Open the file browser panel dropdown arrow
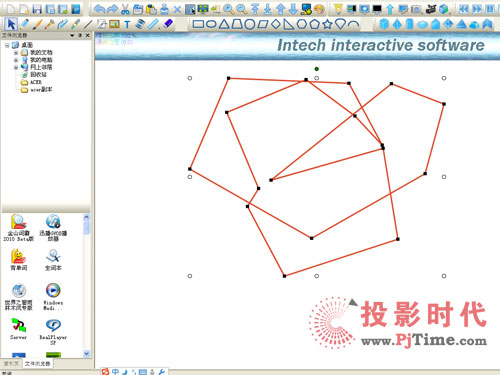The width and height of the screenshot is (500, 375). coord(72,35)
